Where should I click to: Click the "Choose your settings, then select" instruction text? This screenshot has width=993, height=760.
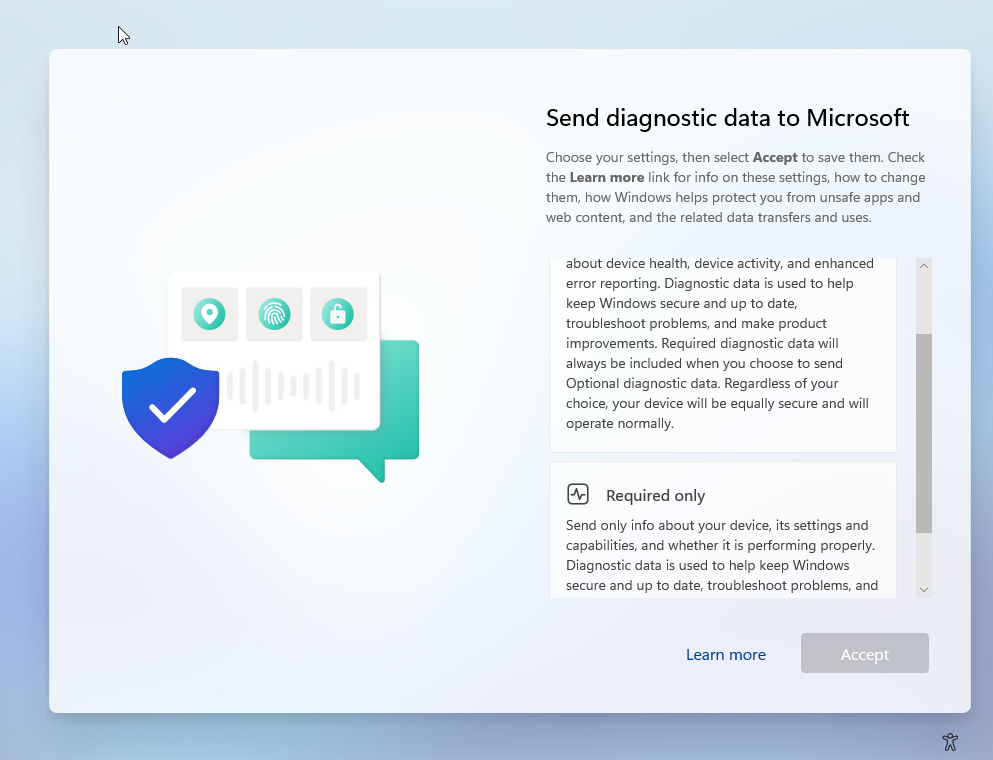[647, 157]
